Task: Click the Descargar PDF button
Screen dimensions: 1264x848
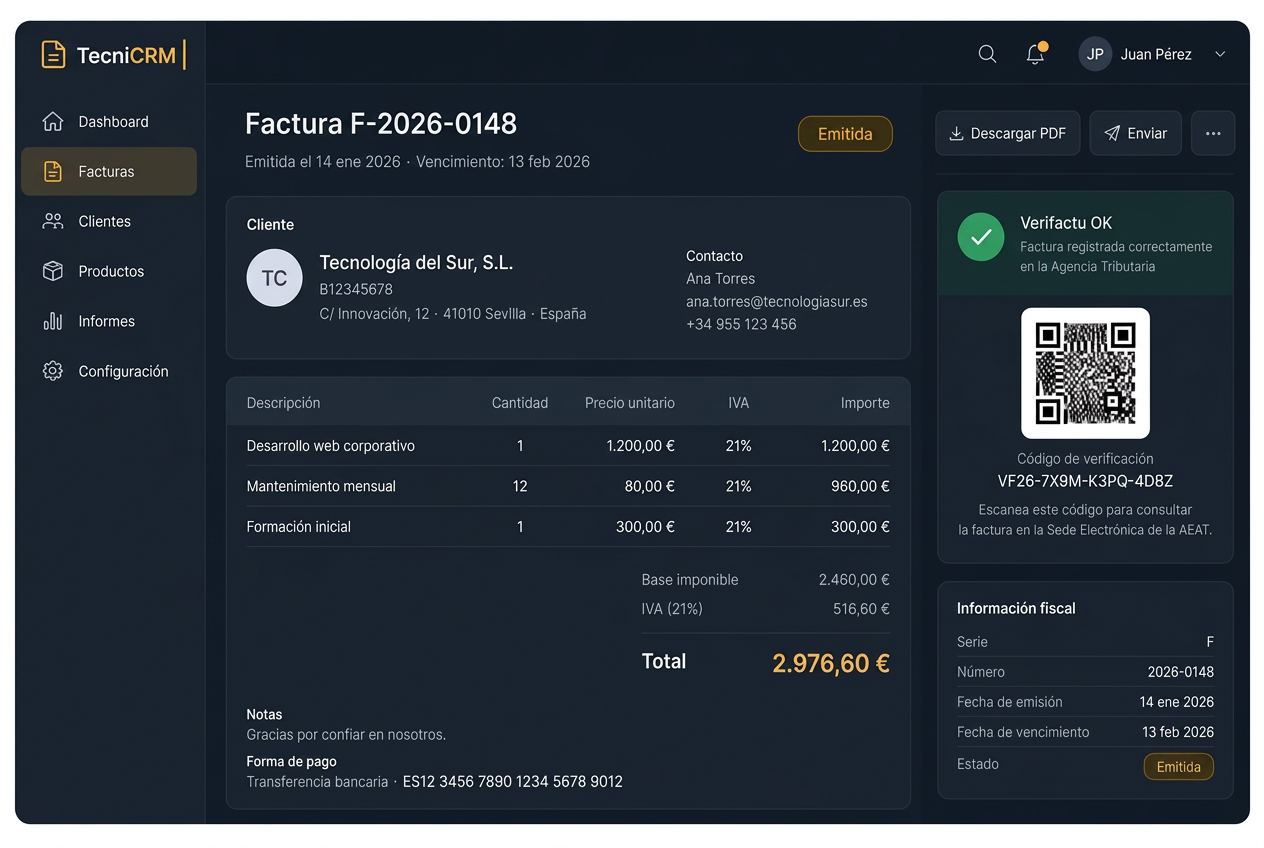Action: (1008, 133)
